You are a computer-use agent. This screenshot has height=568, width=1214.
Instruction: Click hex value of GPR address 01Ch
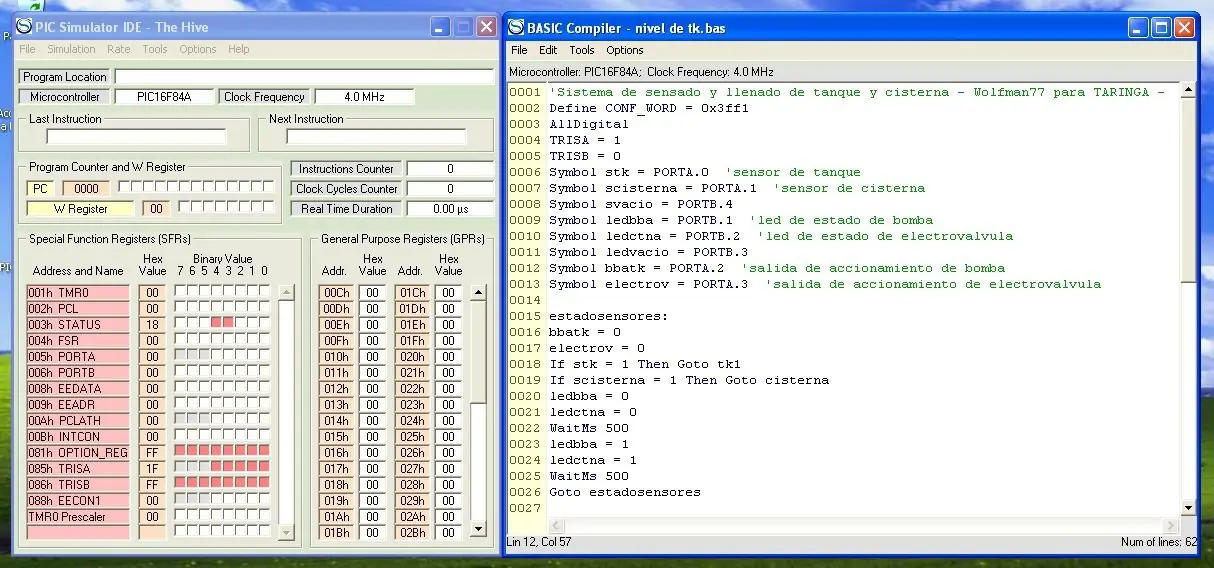coord(448,293)
